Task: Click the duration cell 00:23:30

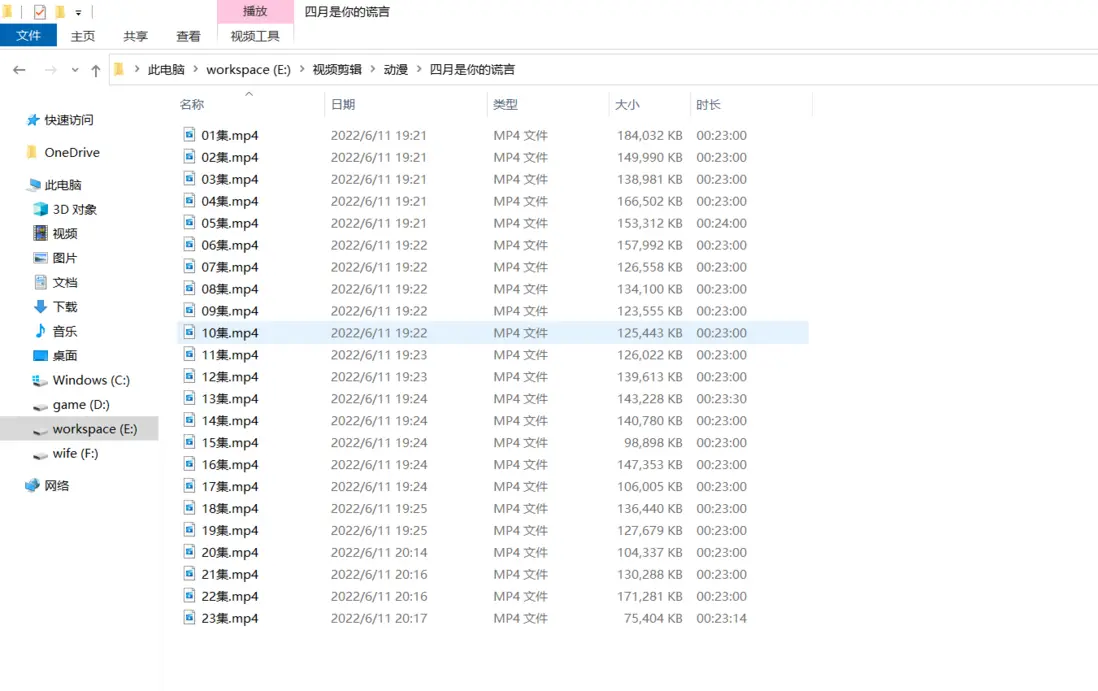Action: click(x=721, y=398)
